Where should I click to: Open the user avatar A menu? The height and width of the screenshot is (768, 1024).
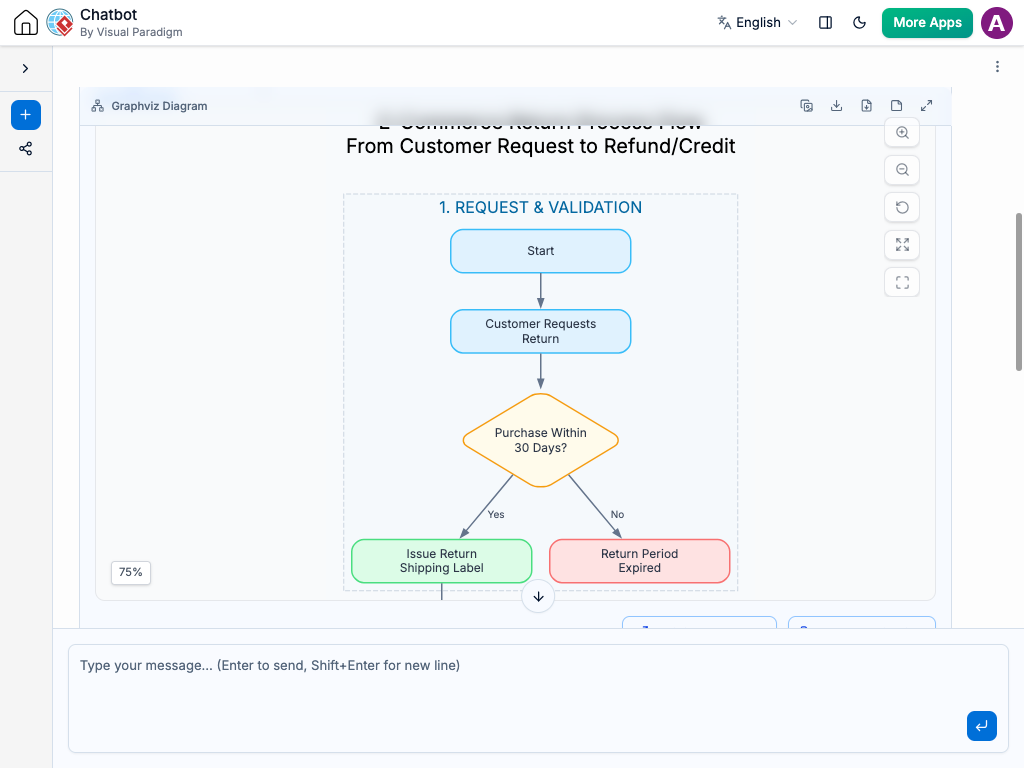click(997, 23)
